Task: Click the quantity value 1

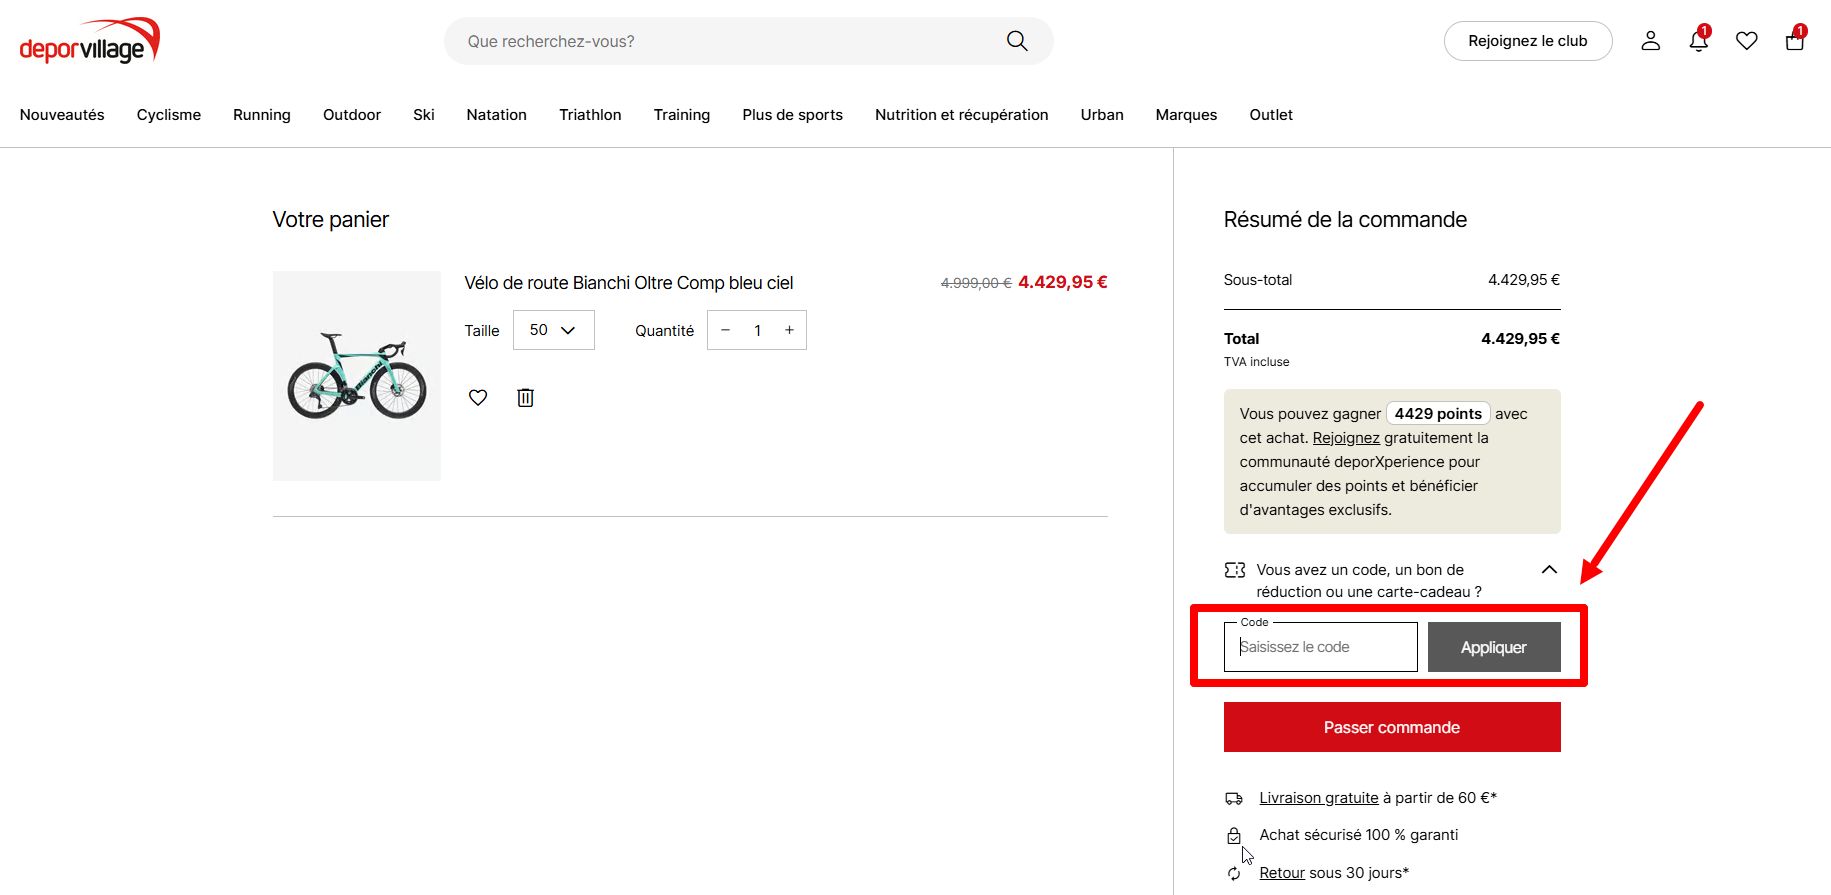Action: click(758, 330)
